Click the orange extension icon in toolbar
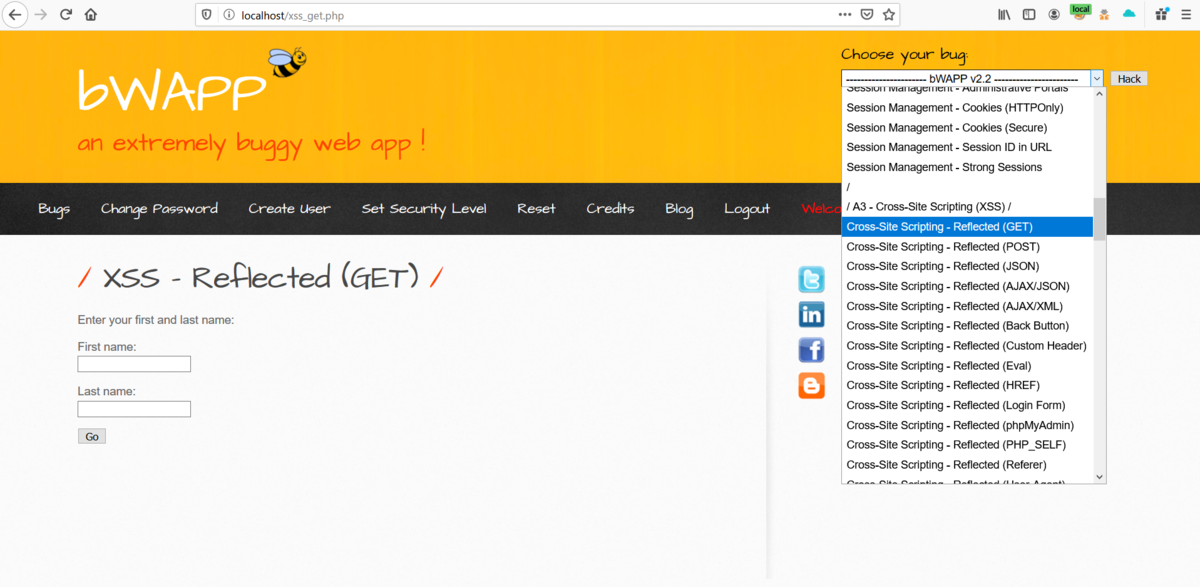The height and width of the screenshot is (587, 1200). point(1105,15)
